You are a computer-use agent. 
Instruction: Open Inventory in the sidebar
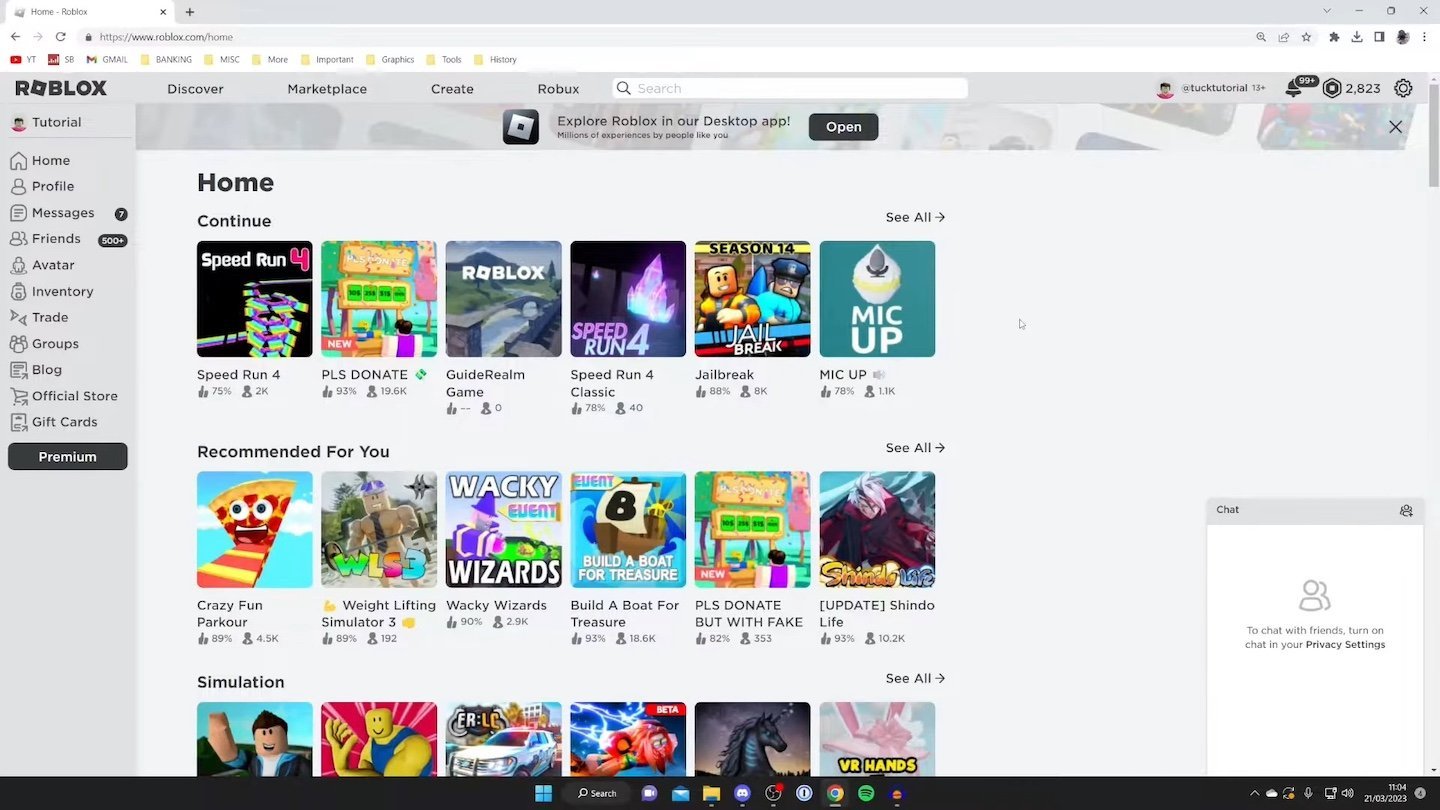52,291
